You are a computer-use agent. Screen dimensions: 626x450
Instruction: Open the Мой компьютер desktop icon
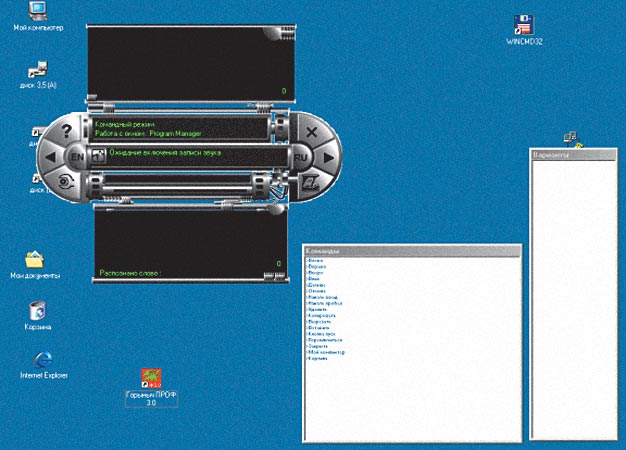pos(37,12)
